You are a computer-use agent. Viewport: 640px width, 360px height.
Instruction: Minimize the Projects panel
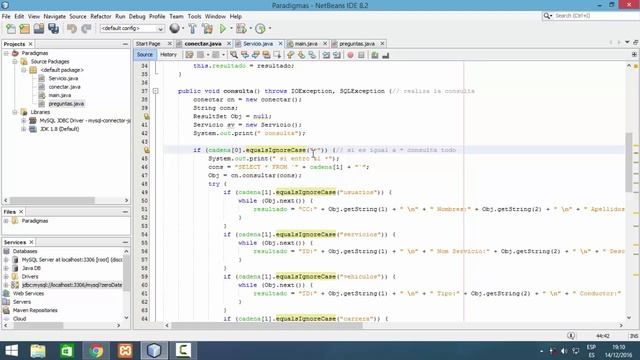click(x=125, y=44)
